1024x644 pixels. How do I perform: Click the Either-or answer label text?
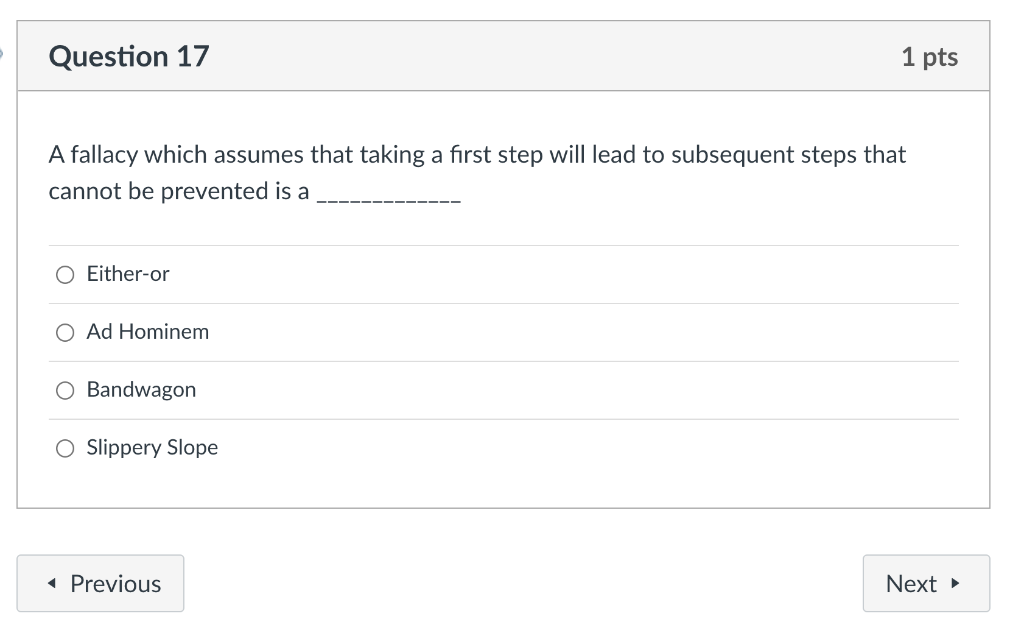click(128, 274)
